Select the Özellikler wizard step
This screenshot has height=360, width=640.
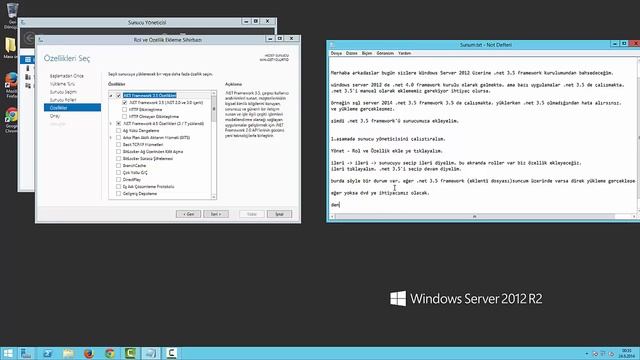[x=72, y=108]
